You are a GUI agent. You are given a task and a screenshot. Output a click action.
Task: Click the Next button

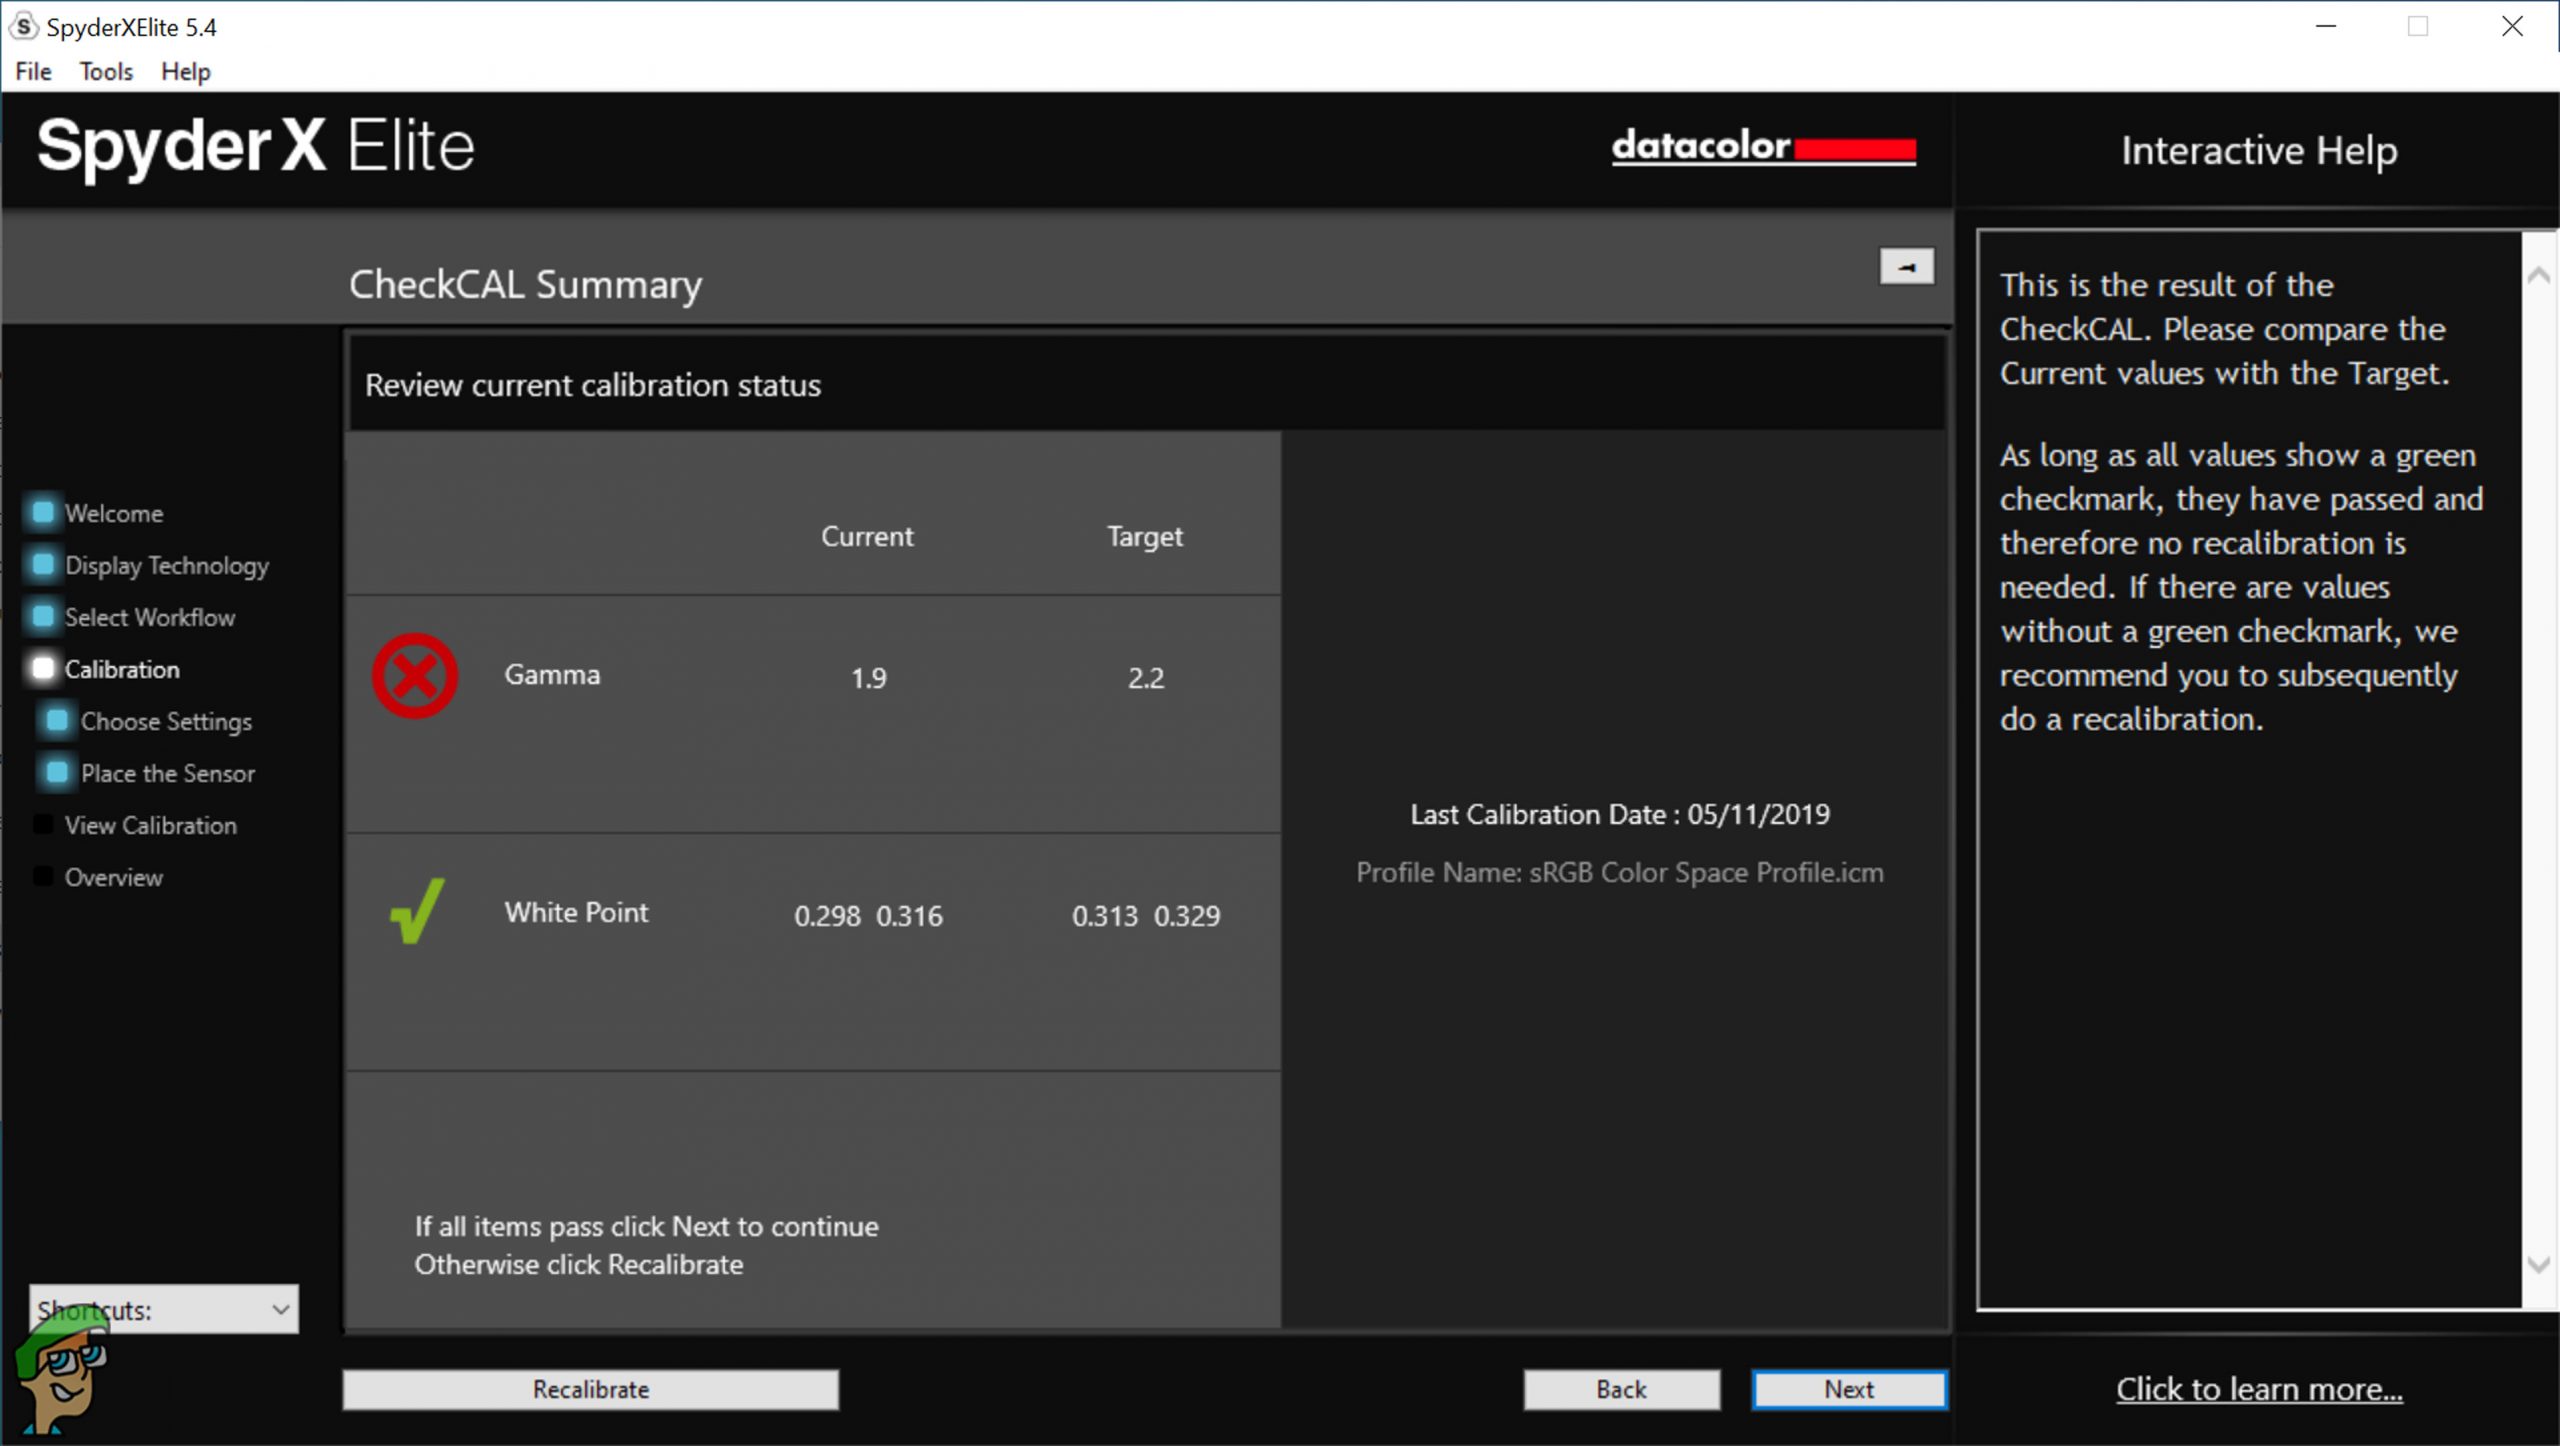[1848, 1389]
